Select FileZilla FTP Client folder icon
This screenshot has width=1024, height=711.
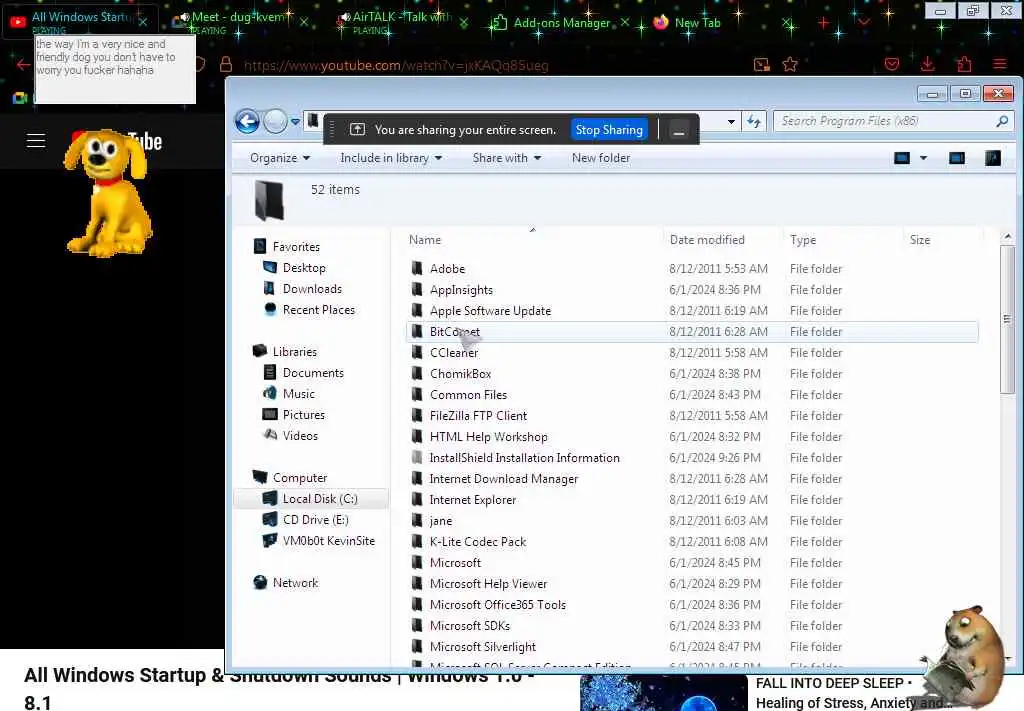click(417, 415)
